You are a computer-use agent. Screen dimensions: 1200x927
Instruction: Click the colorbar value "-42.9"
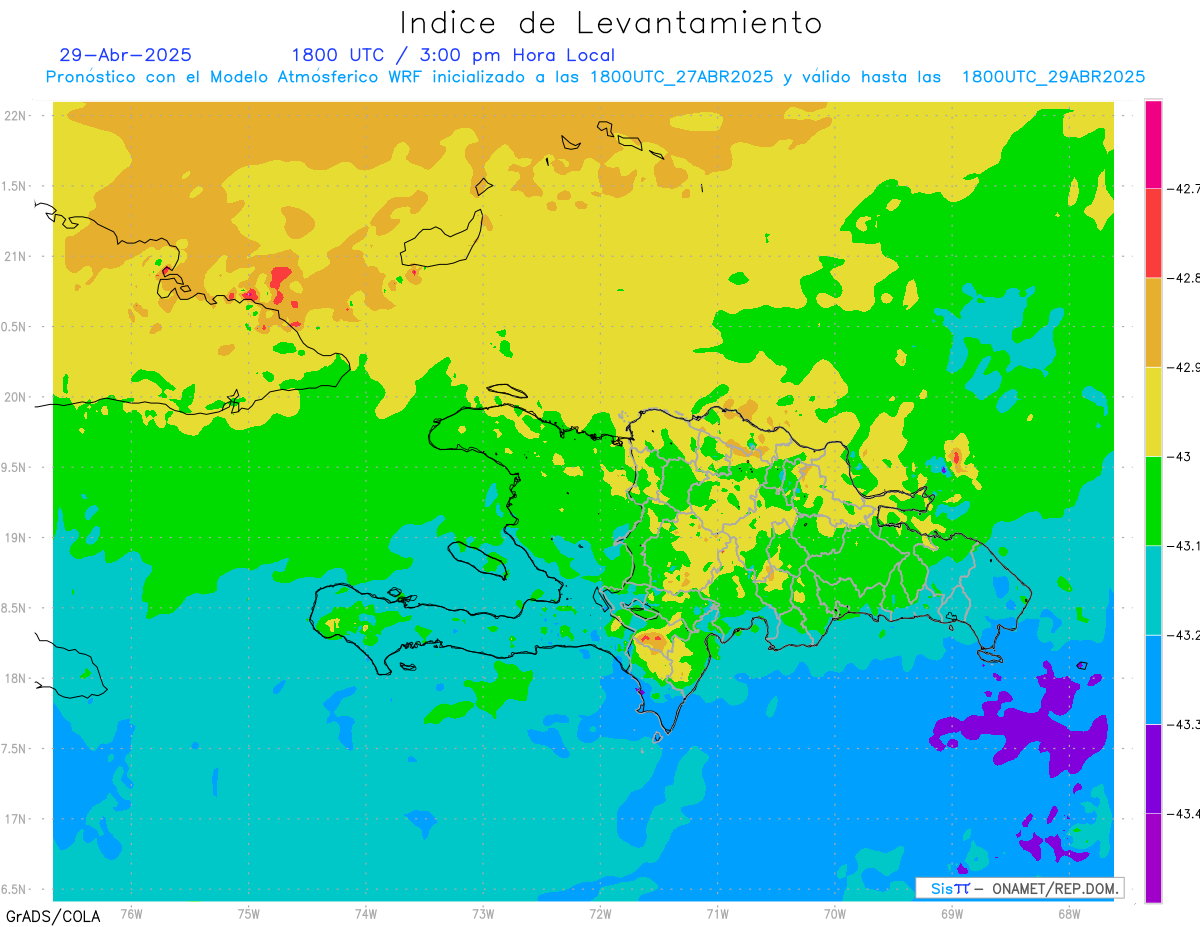pos(1184,367)
